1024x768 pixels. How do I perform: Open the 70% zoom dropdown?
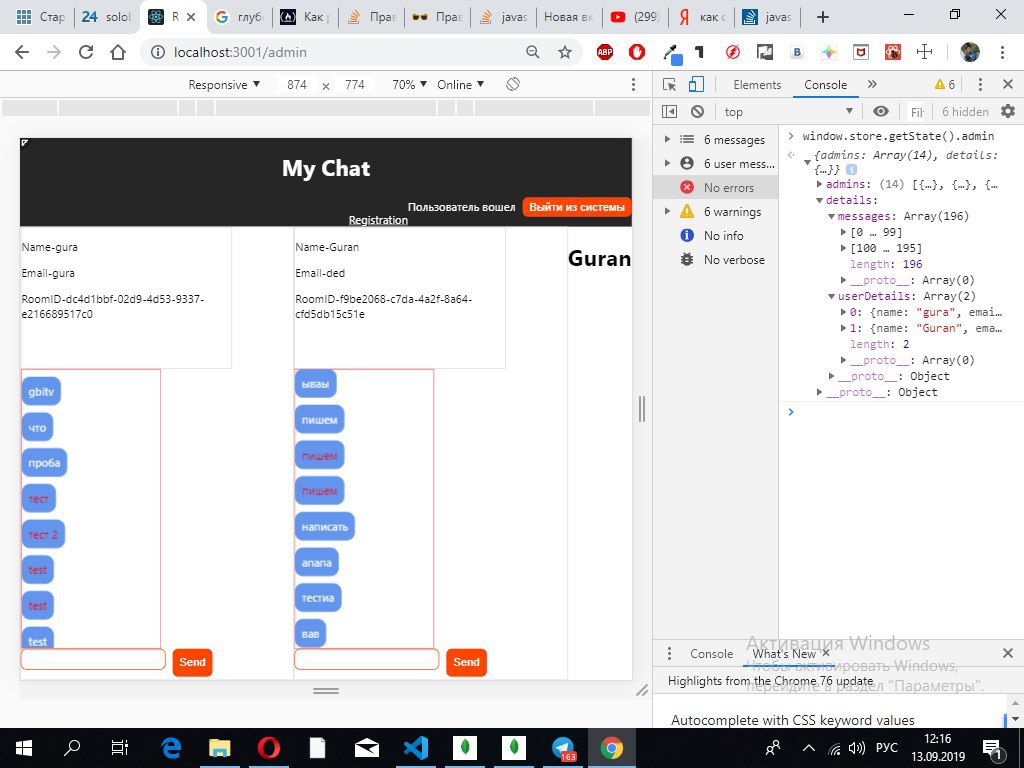(409, 85)
